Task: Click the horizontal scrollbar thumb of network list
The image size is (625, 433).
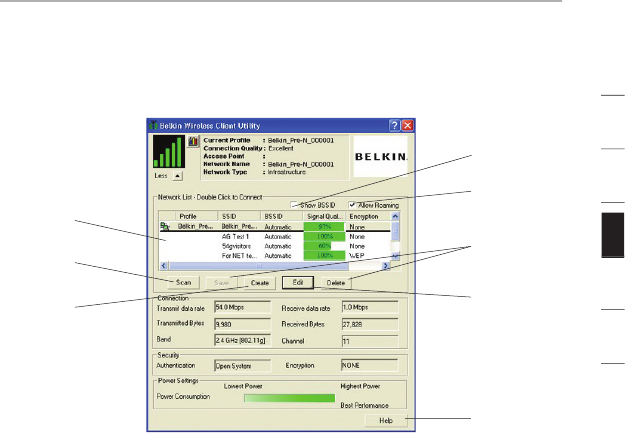Action: [259, 265]
